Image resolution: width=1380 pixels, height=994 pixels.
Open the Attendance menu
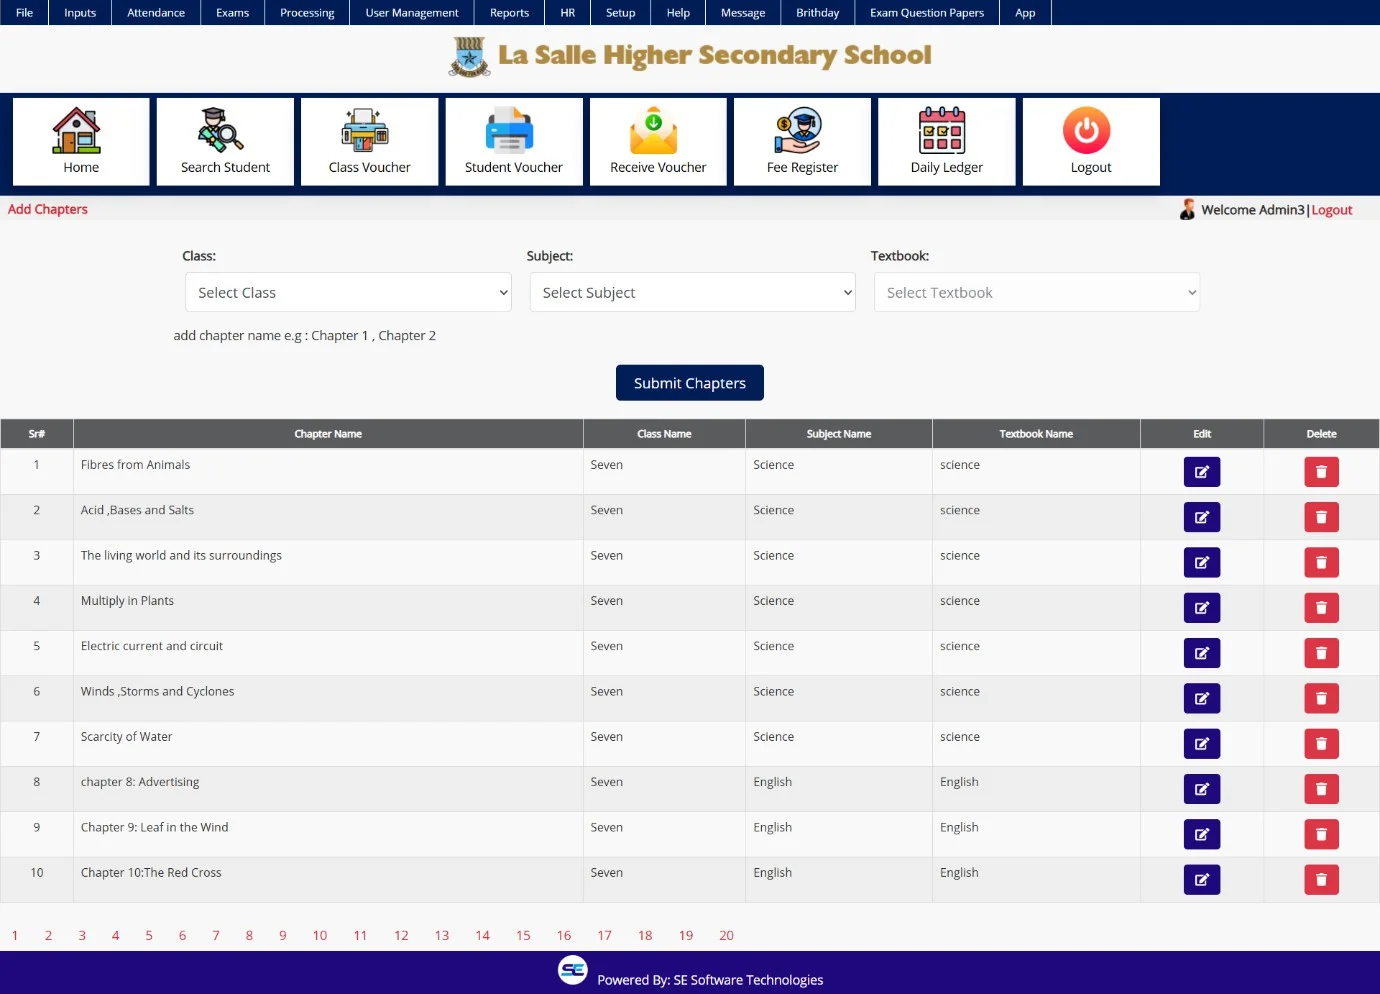[156, 13]
